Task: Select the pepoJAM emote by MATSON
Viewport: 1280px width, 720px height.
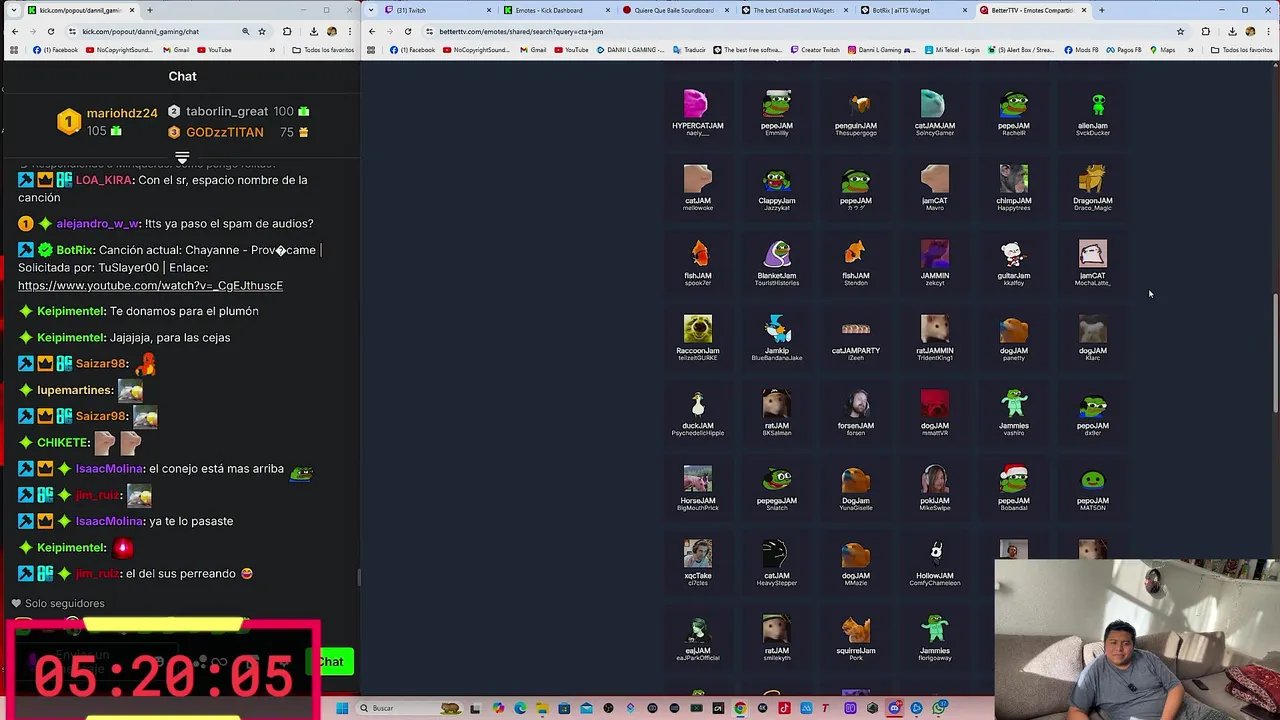Action: [x=1093, y=487]
